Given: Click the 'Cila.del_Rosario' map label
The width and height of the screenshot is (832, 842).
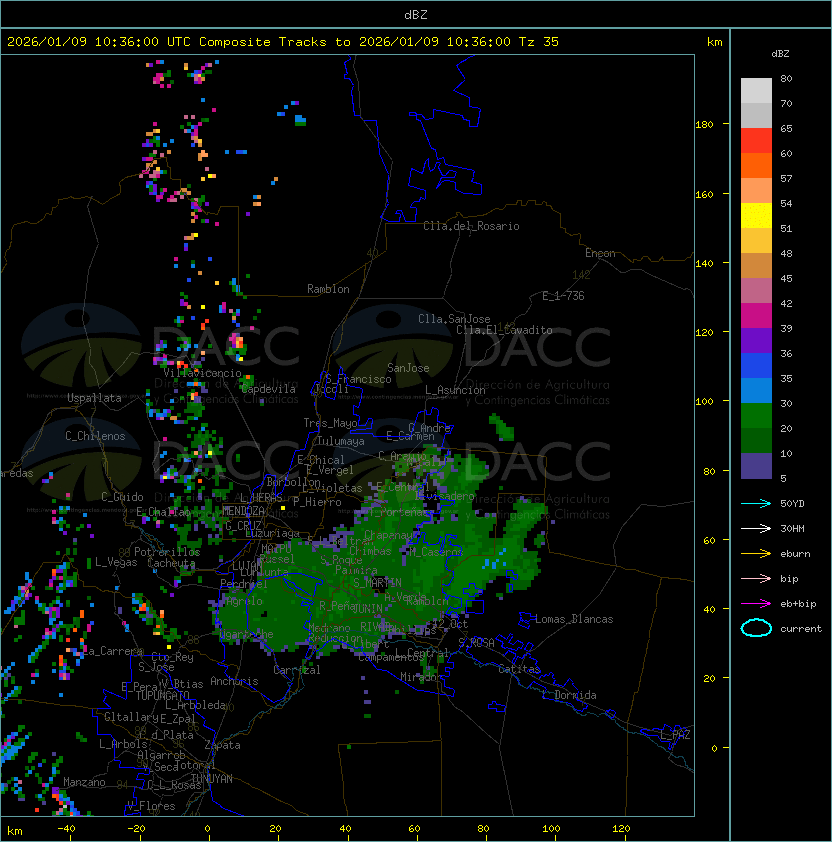Looking at the screenshot, I should [x=471, y=226].
